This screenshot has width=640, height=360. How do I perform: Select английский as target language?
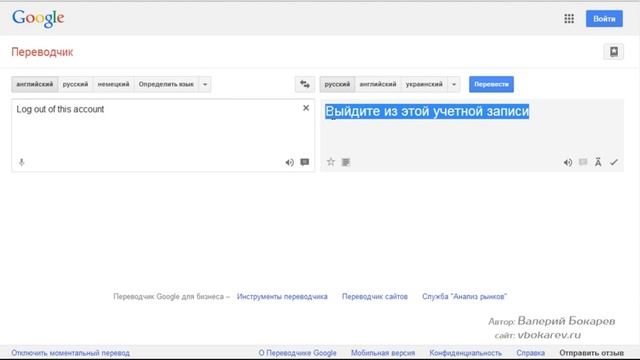(378, 84)
